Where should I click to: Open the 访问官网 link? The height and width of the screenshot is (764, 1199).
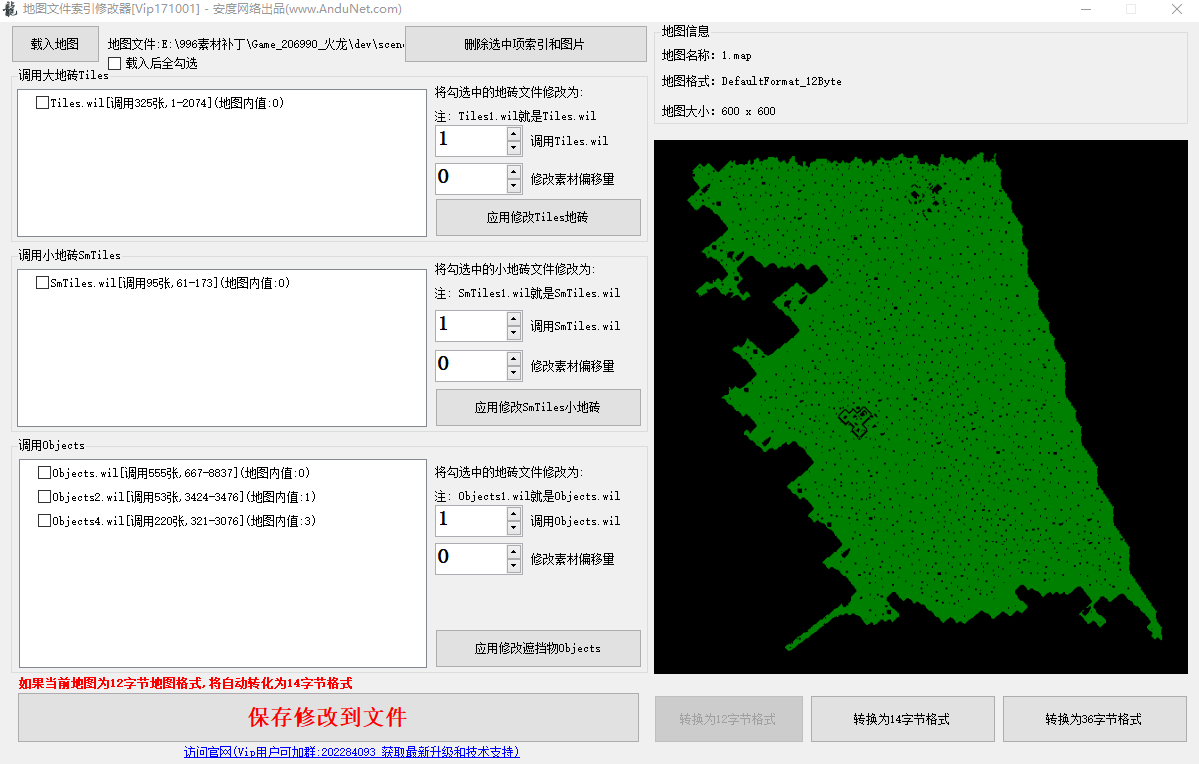point(351,752)
